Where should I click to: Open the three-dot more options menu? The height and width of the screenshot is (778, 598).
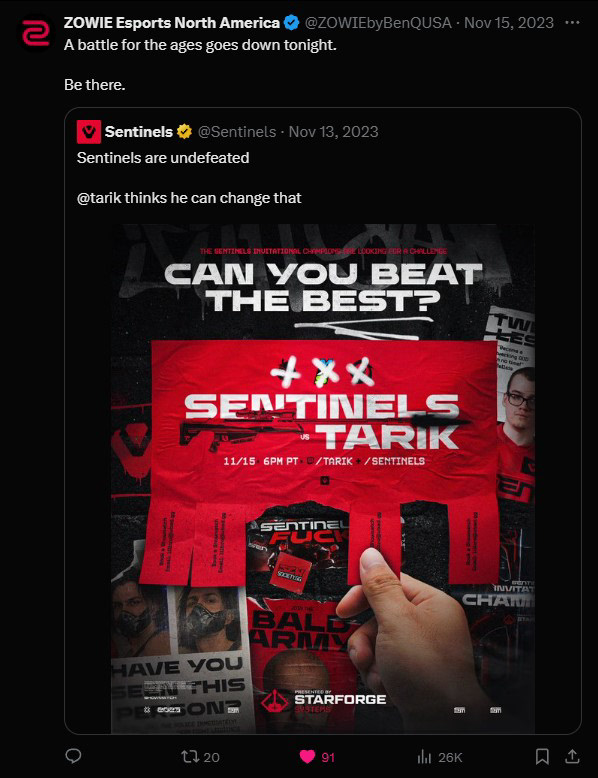coord(572,23)
